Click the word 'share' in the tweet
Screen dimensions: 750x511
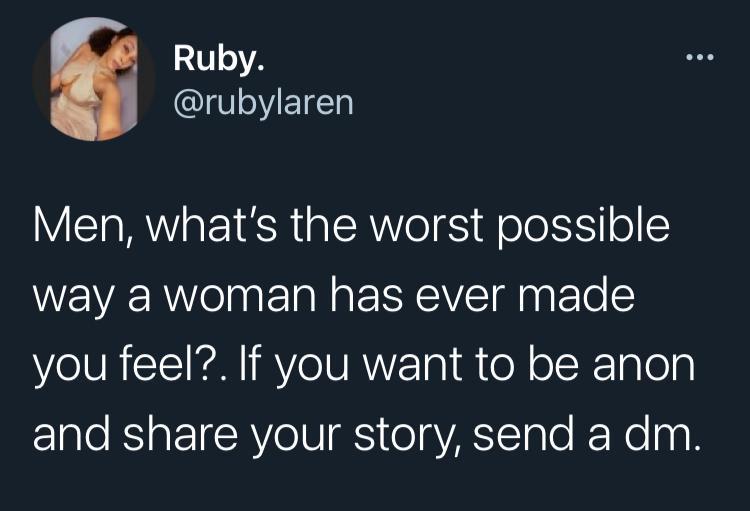point(180,433)
